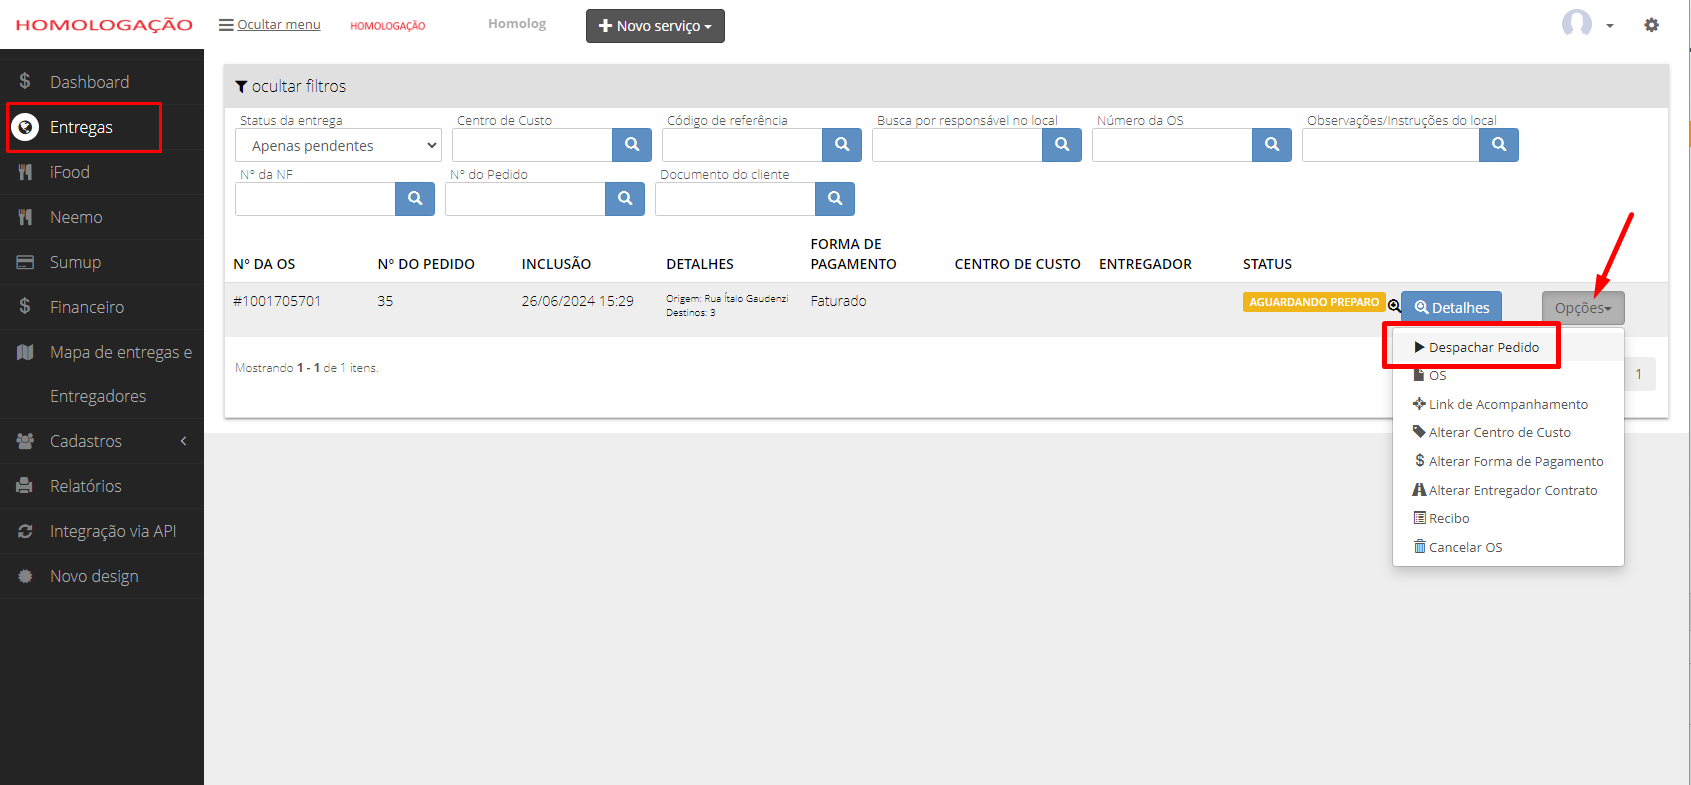This screenshot has height=785, width=1691.
Task: Search by Número da OS magnifier
Action: (1272, 145)
